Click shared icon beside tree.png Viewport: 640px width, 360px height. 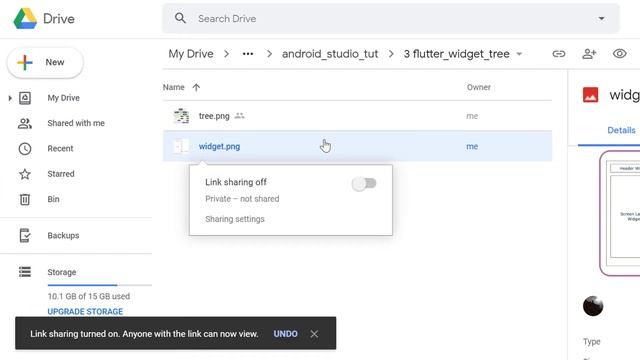[240, 116]
